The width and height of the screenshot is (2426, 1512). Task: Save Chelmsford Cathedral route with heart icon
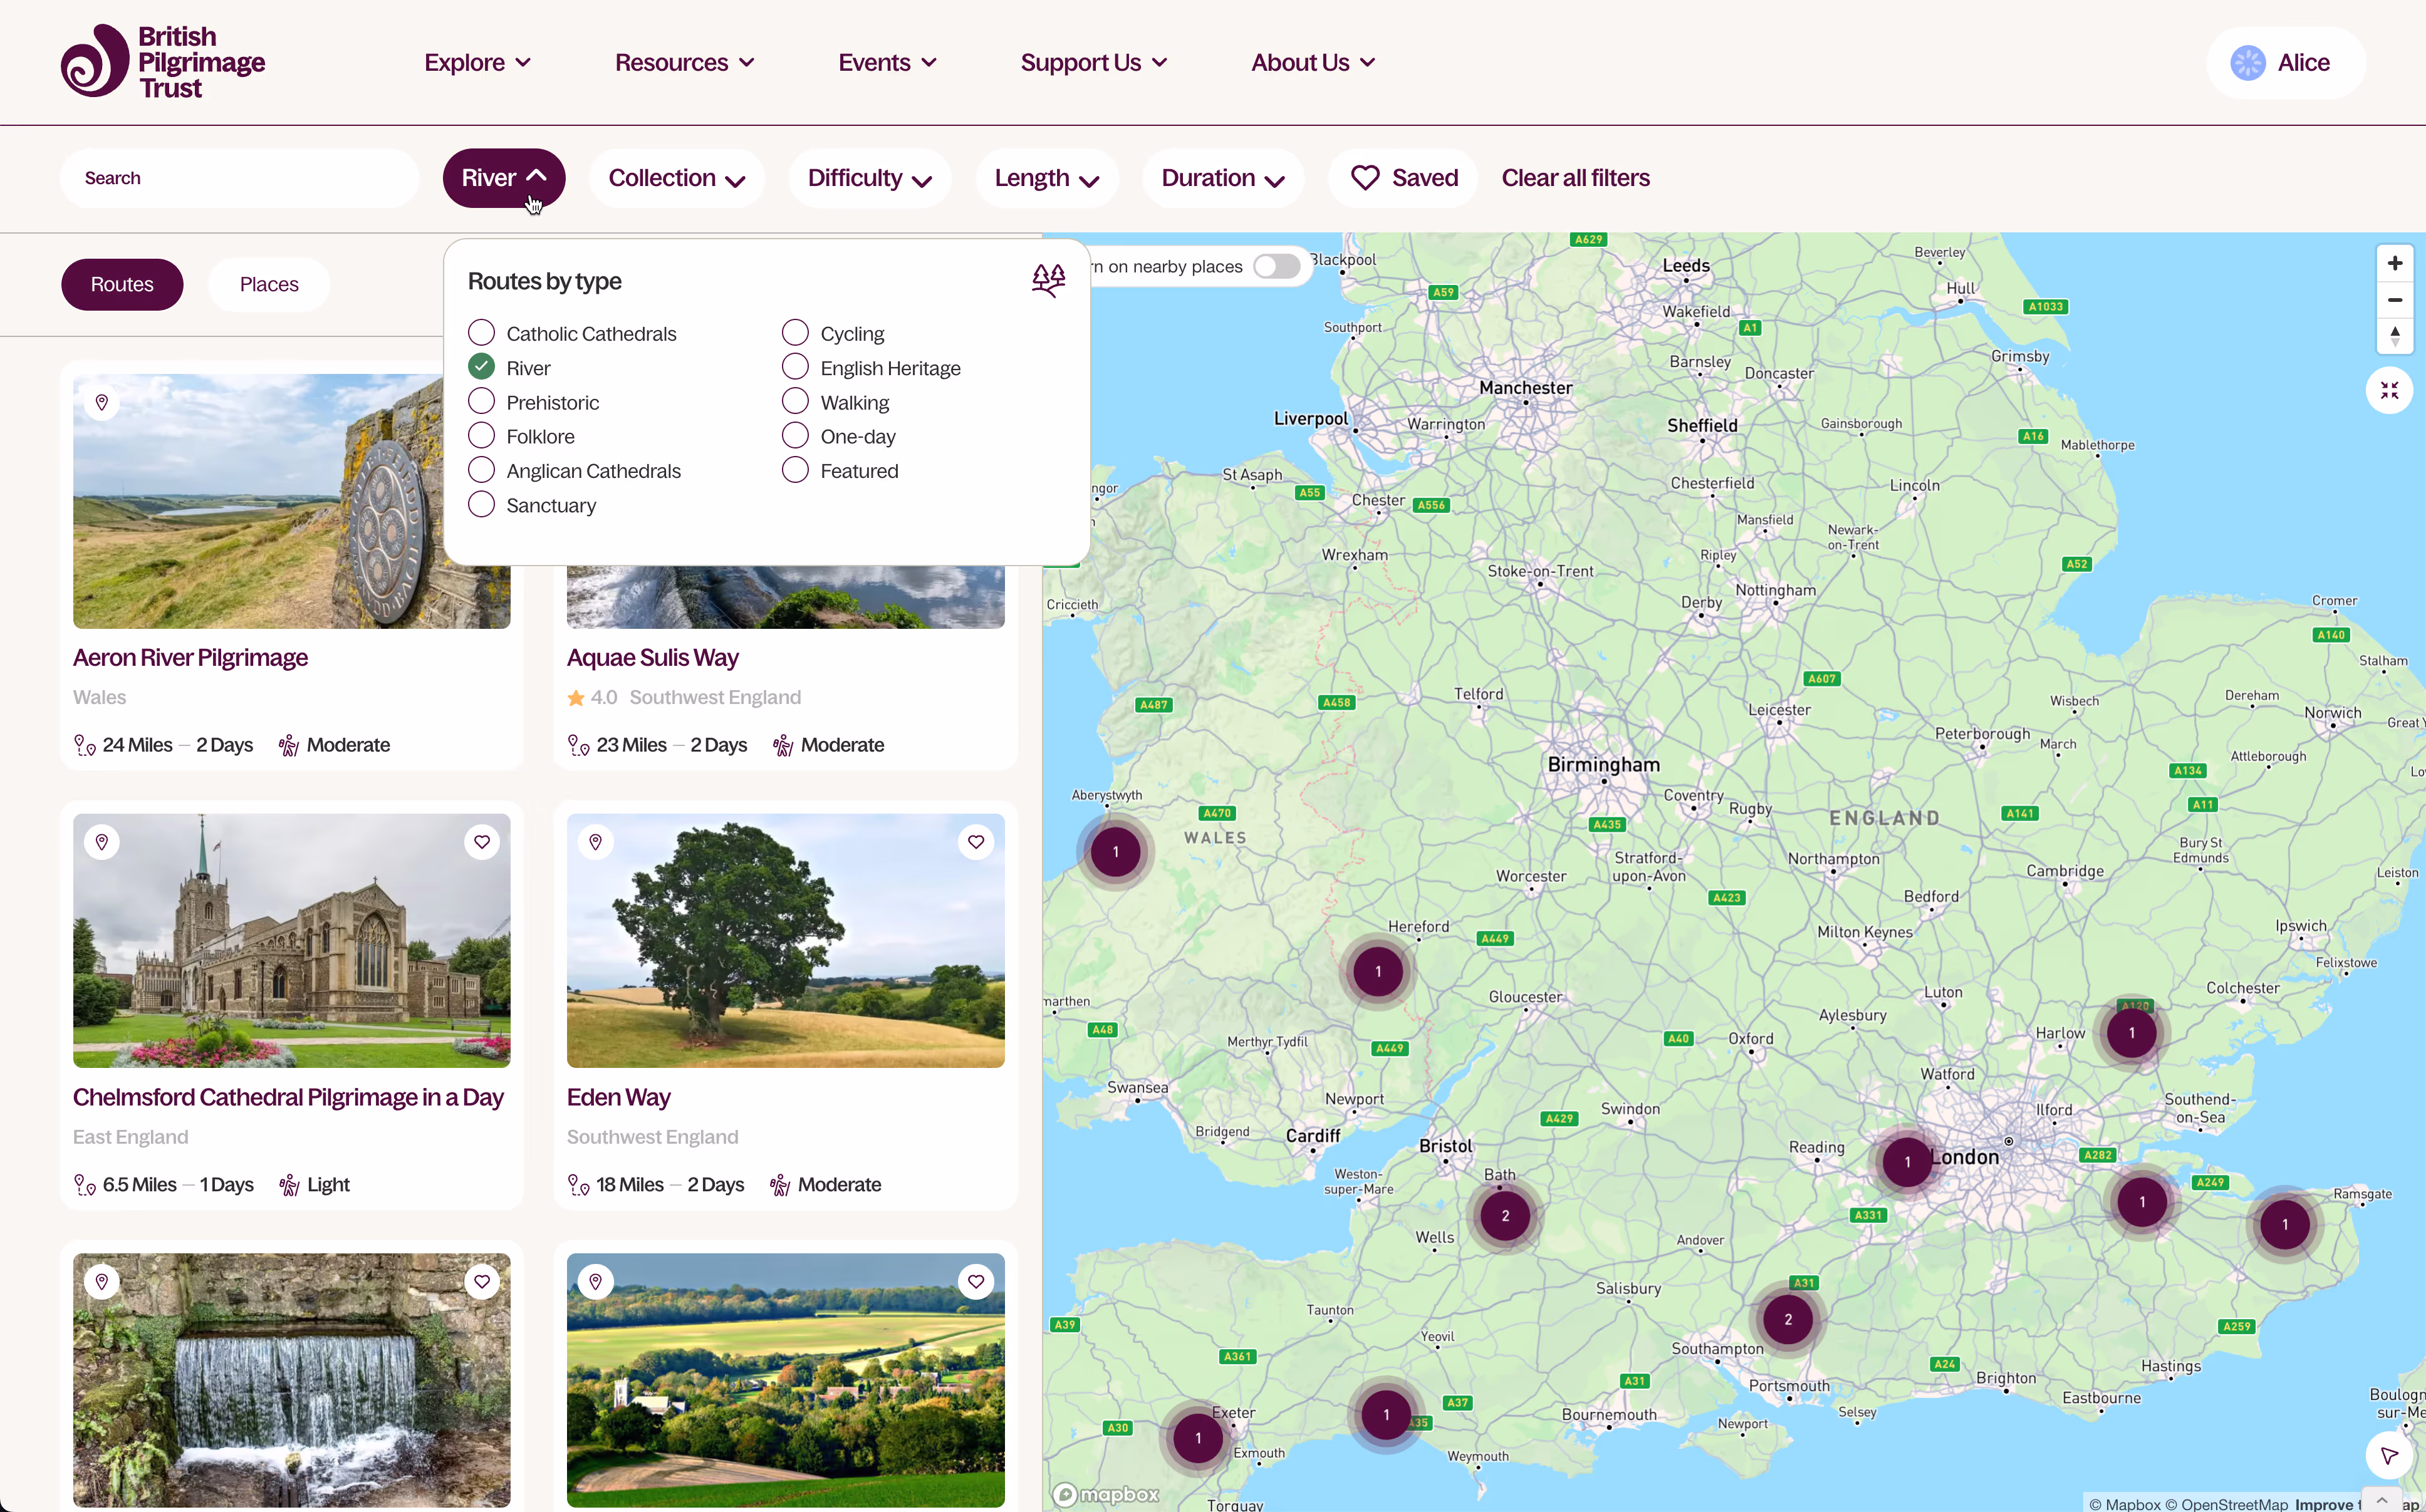tap(482, 842)
